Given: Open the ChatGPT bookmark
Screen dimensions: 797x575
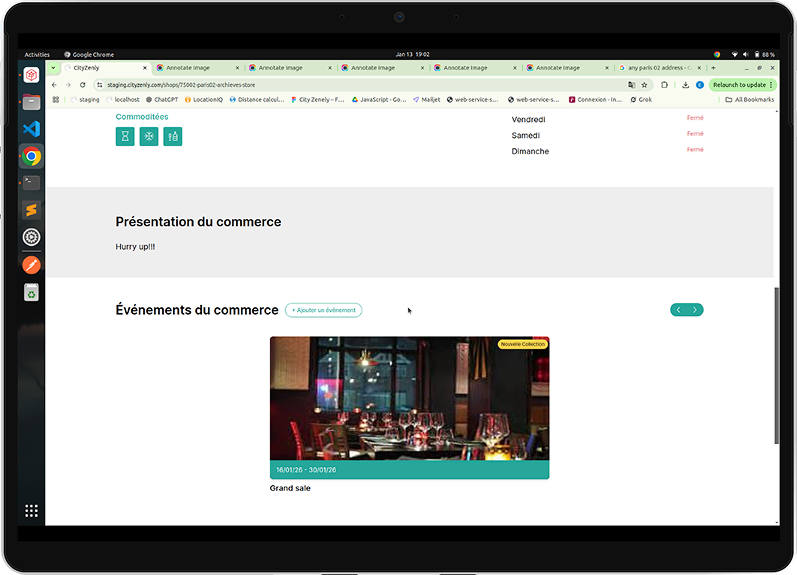Looking at the screenshot, I should point(162,100).
